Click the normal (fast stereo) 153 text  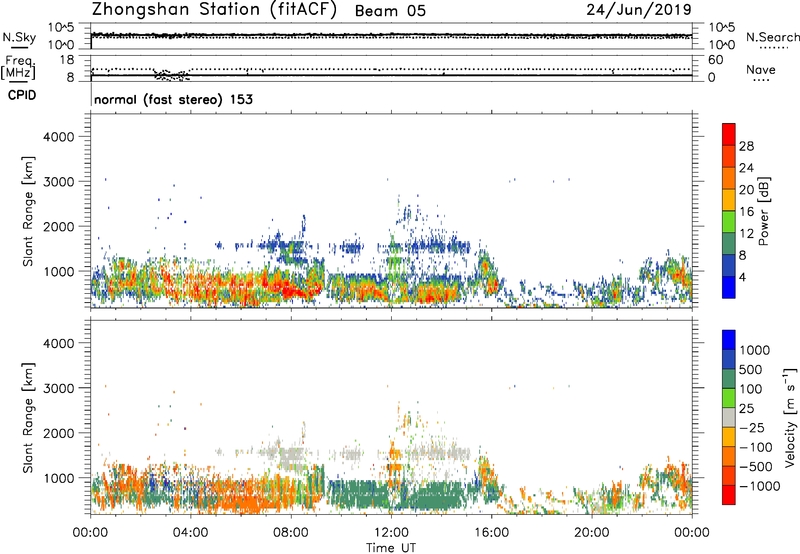point(173,99)
